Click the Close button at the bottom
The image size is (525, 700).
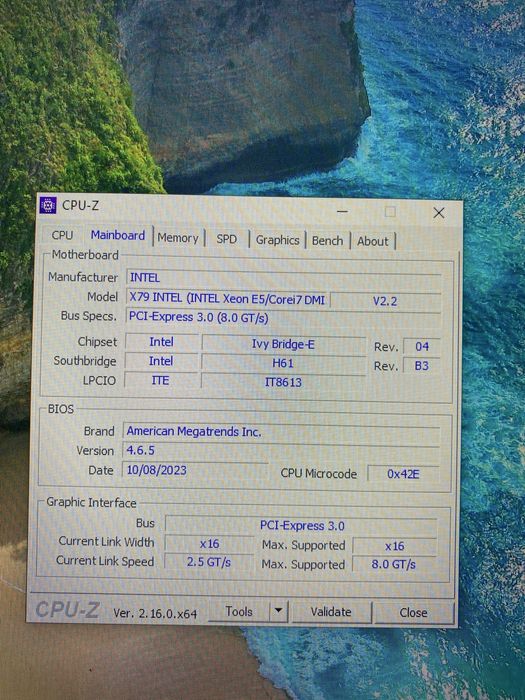tap(413, 612)
